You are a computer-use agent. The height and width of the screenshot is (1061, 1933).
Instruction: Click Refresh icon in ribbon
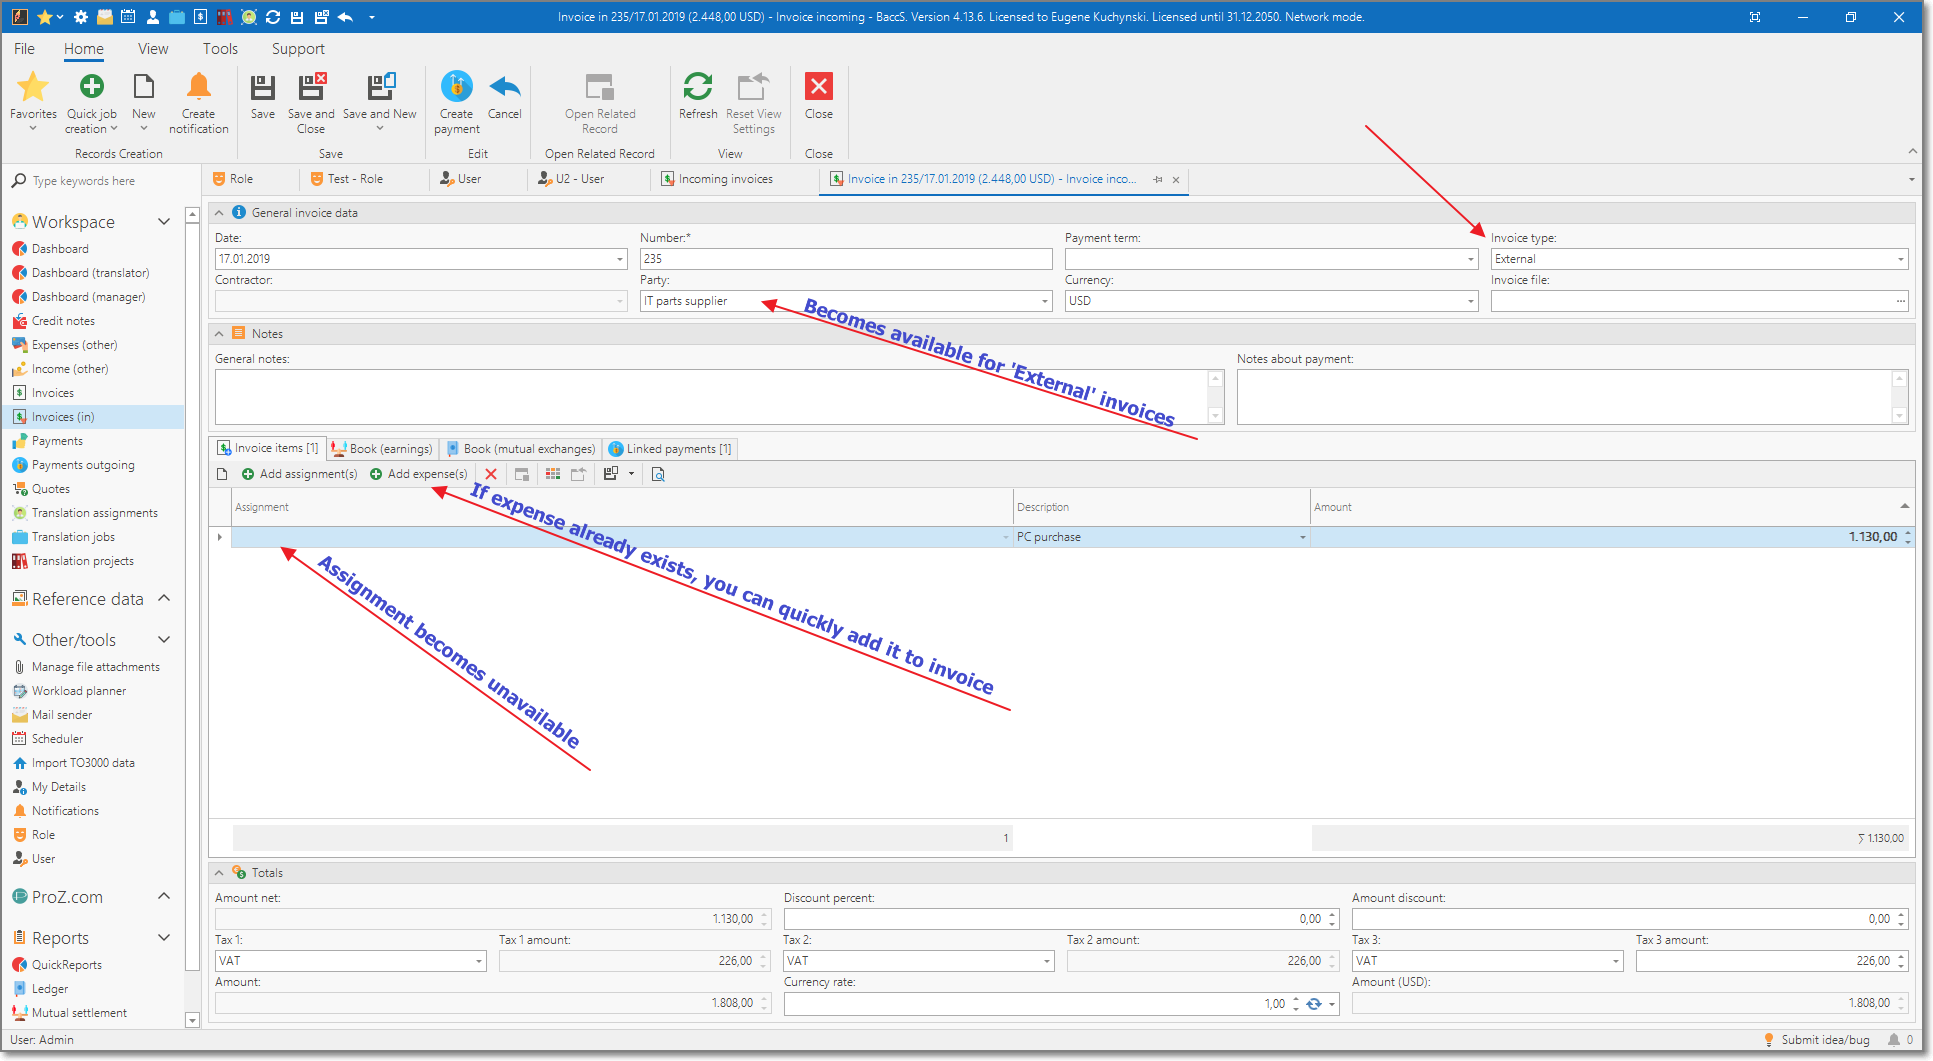(x=698, y=87)
